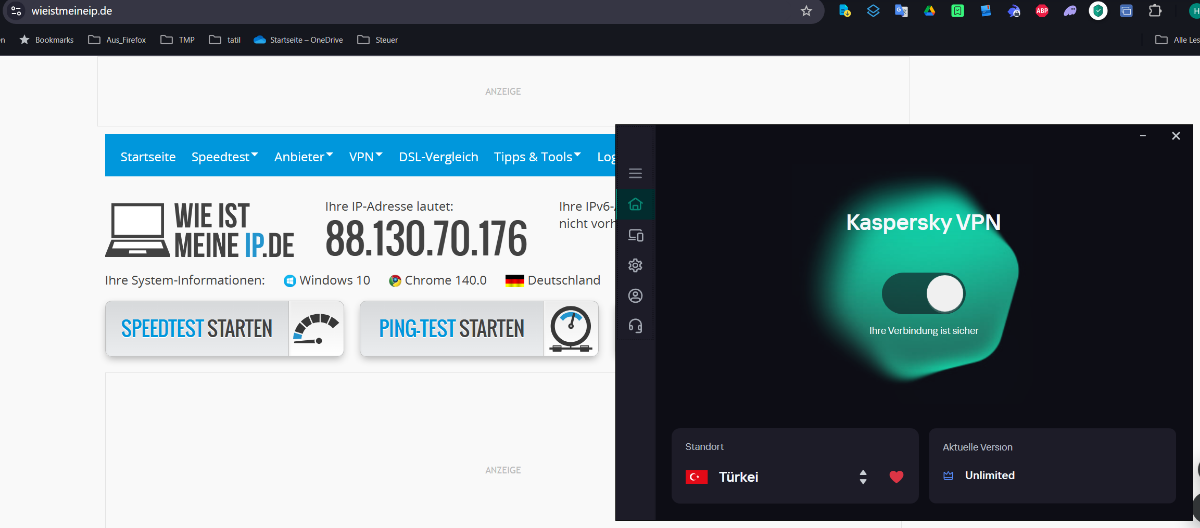Screen dimensions: 1200x528
Task: Toggle the Kaspersky VPN connection switch
Action: 923,294
